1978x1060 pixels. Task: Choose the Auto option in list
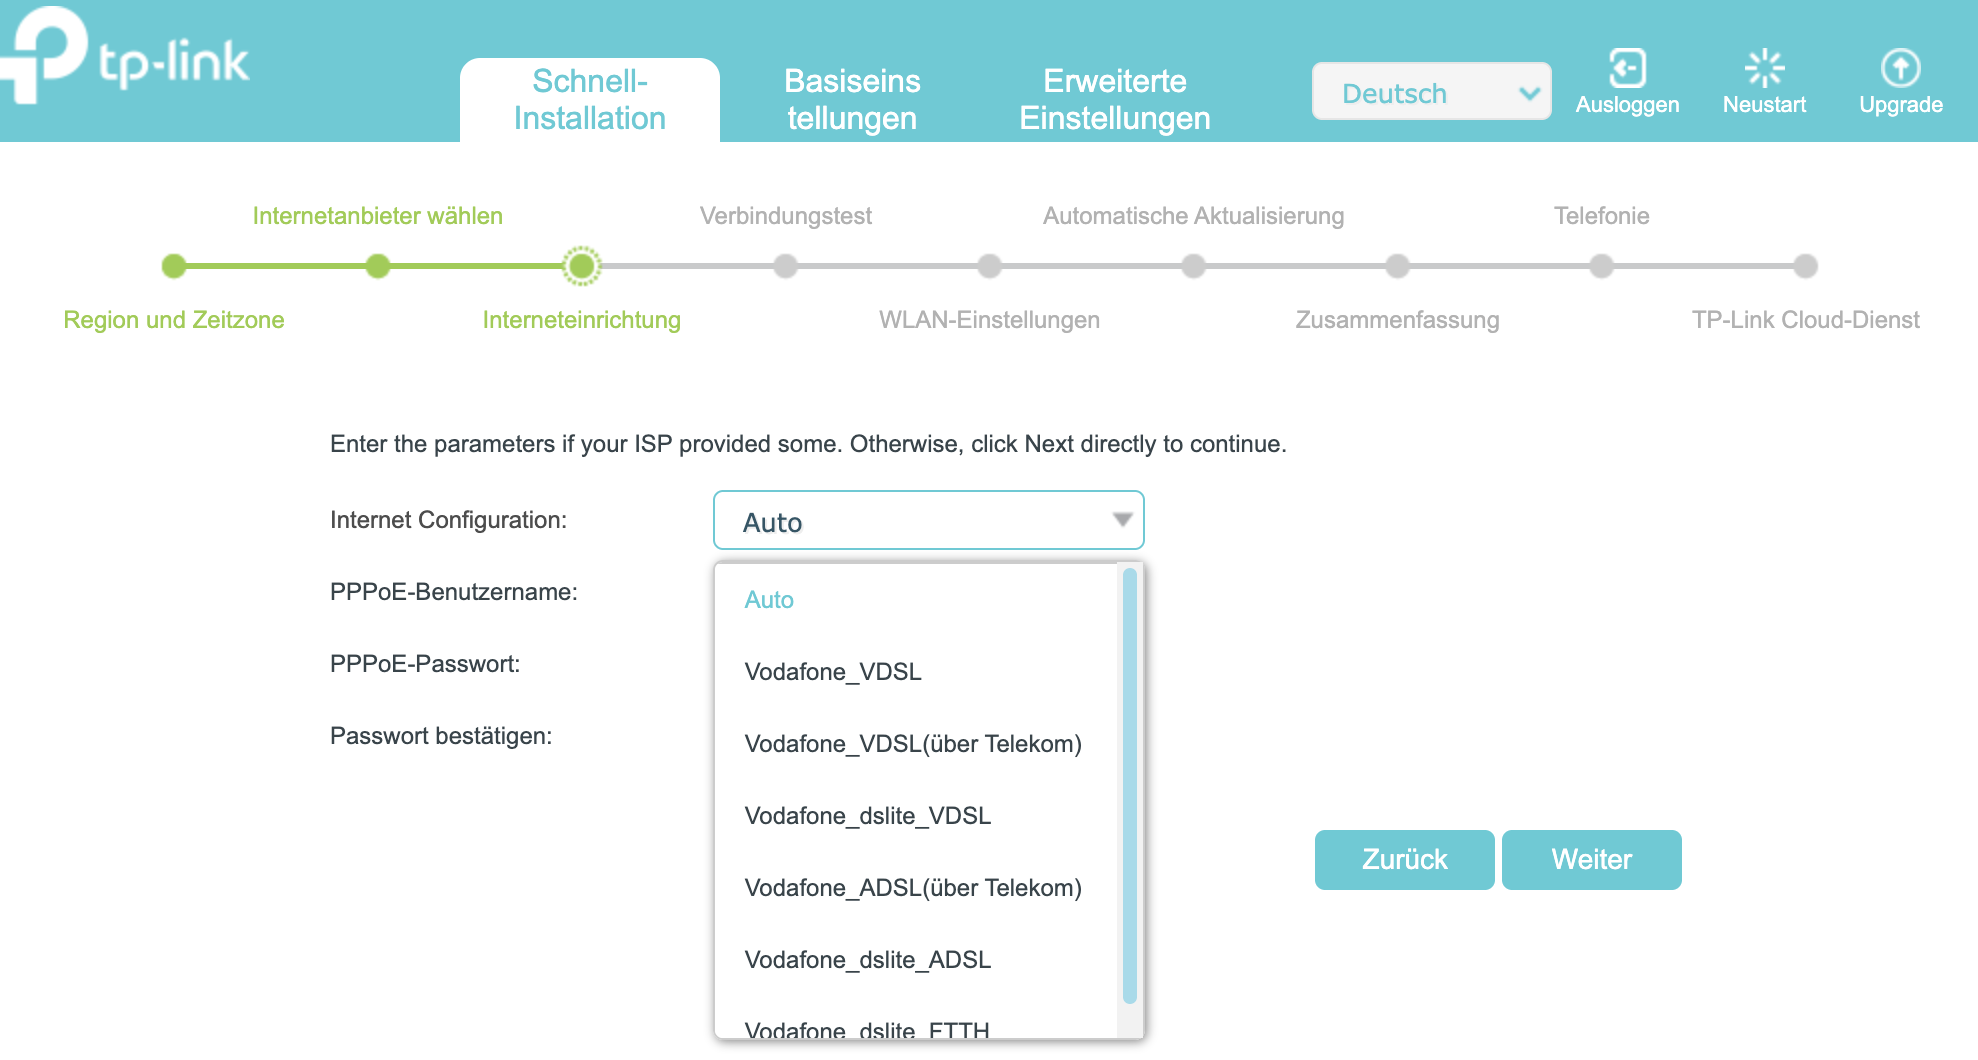point(769,600)
